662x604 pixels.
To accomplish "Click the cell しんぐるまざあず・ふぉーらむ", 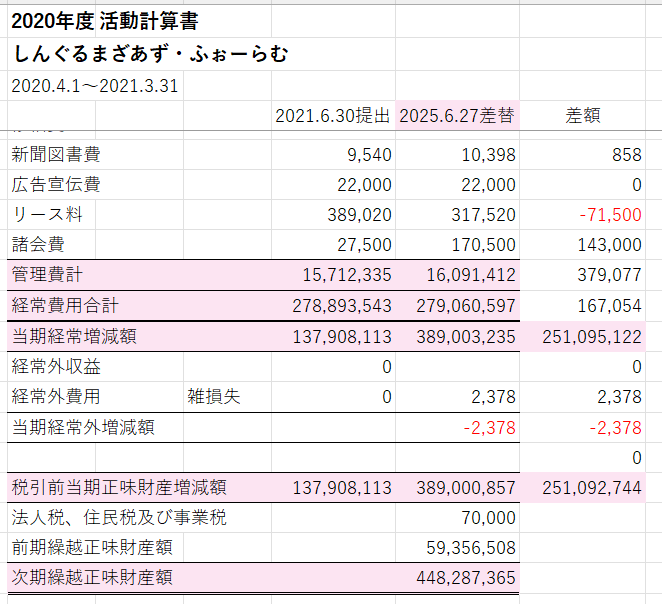I will (x=150, y=54).
